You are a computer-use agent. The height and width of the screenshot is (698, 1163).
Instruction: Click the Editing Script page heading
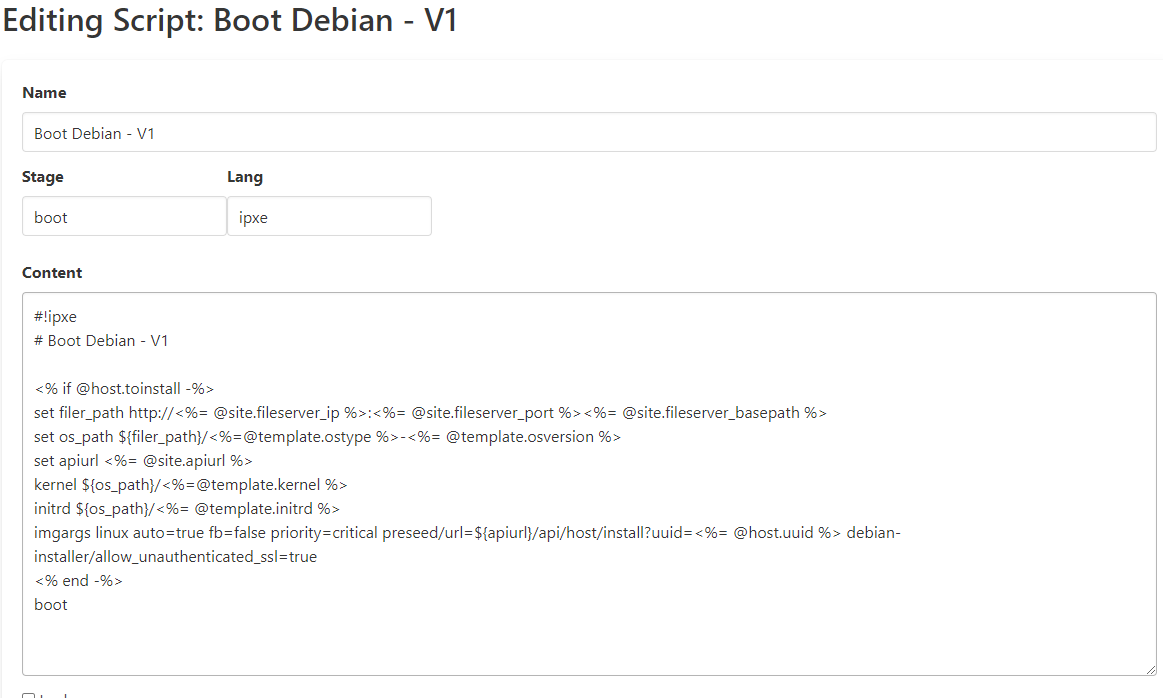pyautogui.click(x=230, y=20)
